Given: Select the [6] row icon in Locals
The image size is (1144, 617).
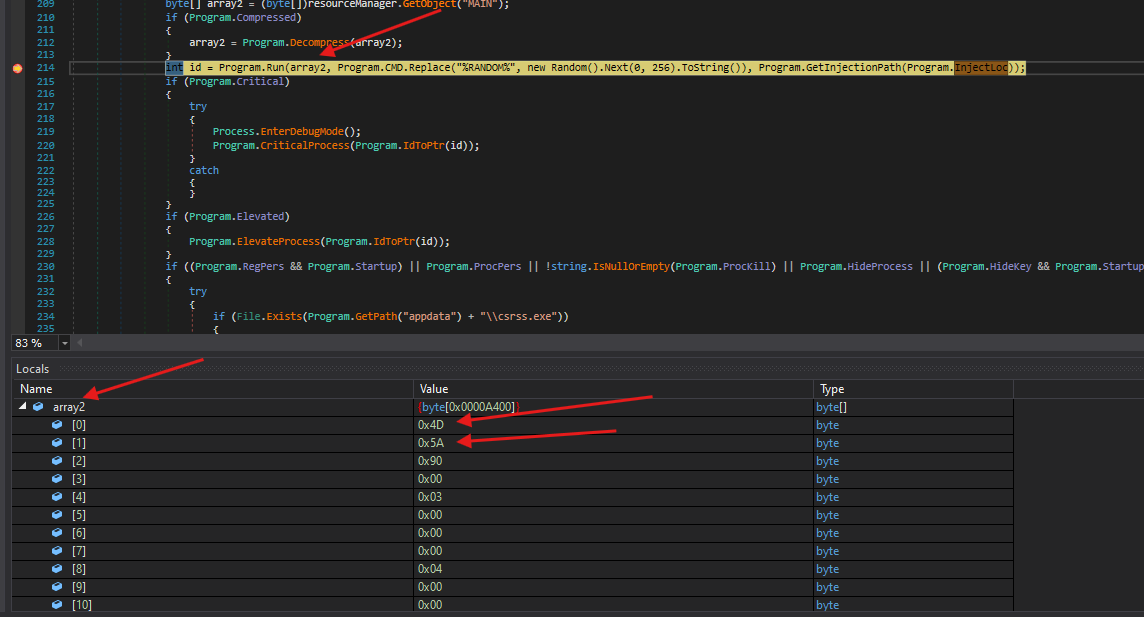Looking at the screenshot, I should click(x=57, y=532).
